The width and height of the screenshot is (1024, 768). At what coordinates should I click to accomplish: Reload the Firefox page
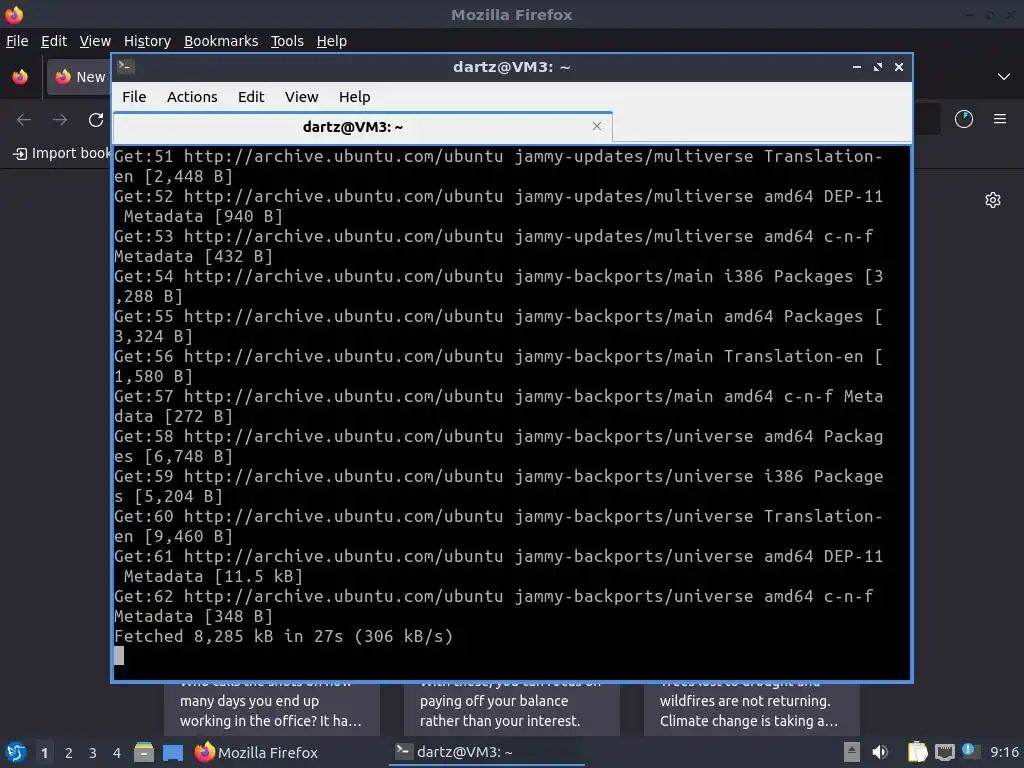coord(96,120)
